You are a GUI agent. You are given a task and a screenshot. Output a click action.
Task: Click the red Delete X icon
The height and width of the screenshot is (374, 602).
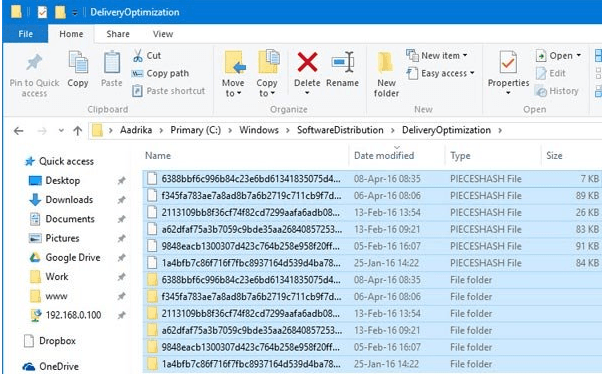[307, 62]
